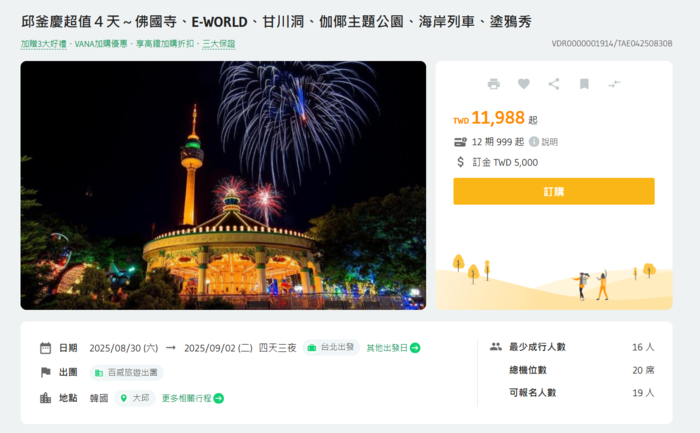This screenshot has width=700, height=433.
Task: Click the share icon
Action: tap(554, 84)
